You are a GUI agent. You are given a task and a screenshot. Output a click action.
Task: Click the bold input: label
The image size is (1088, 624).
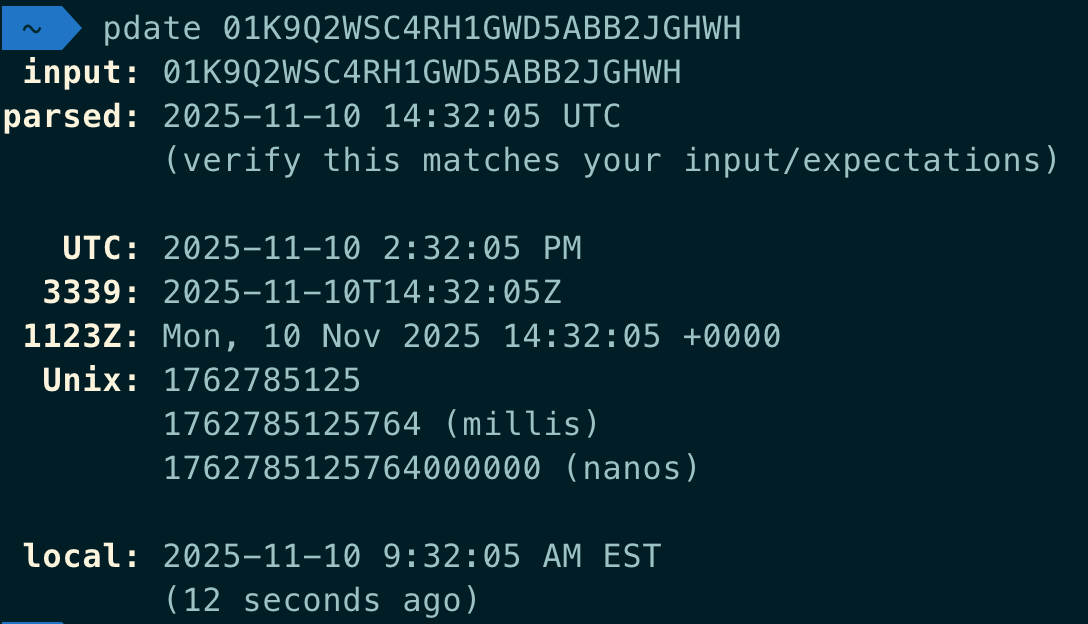pos(82,73)
